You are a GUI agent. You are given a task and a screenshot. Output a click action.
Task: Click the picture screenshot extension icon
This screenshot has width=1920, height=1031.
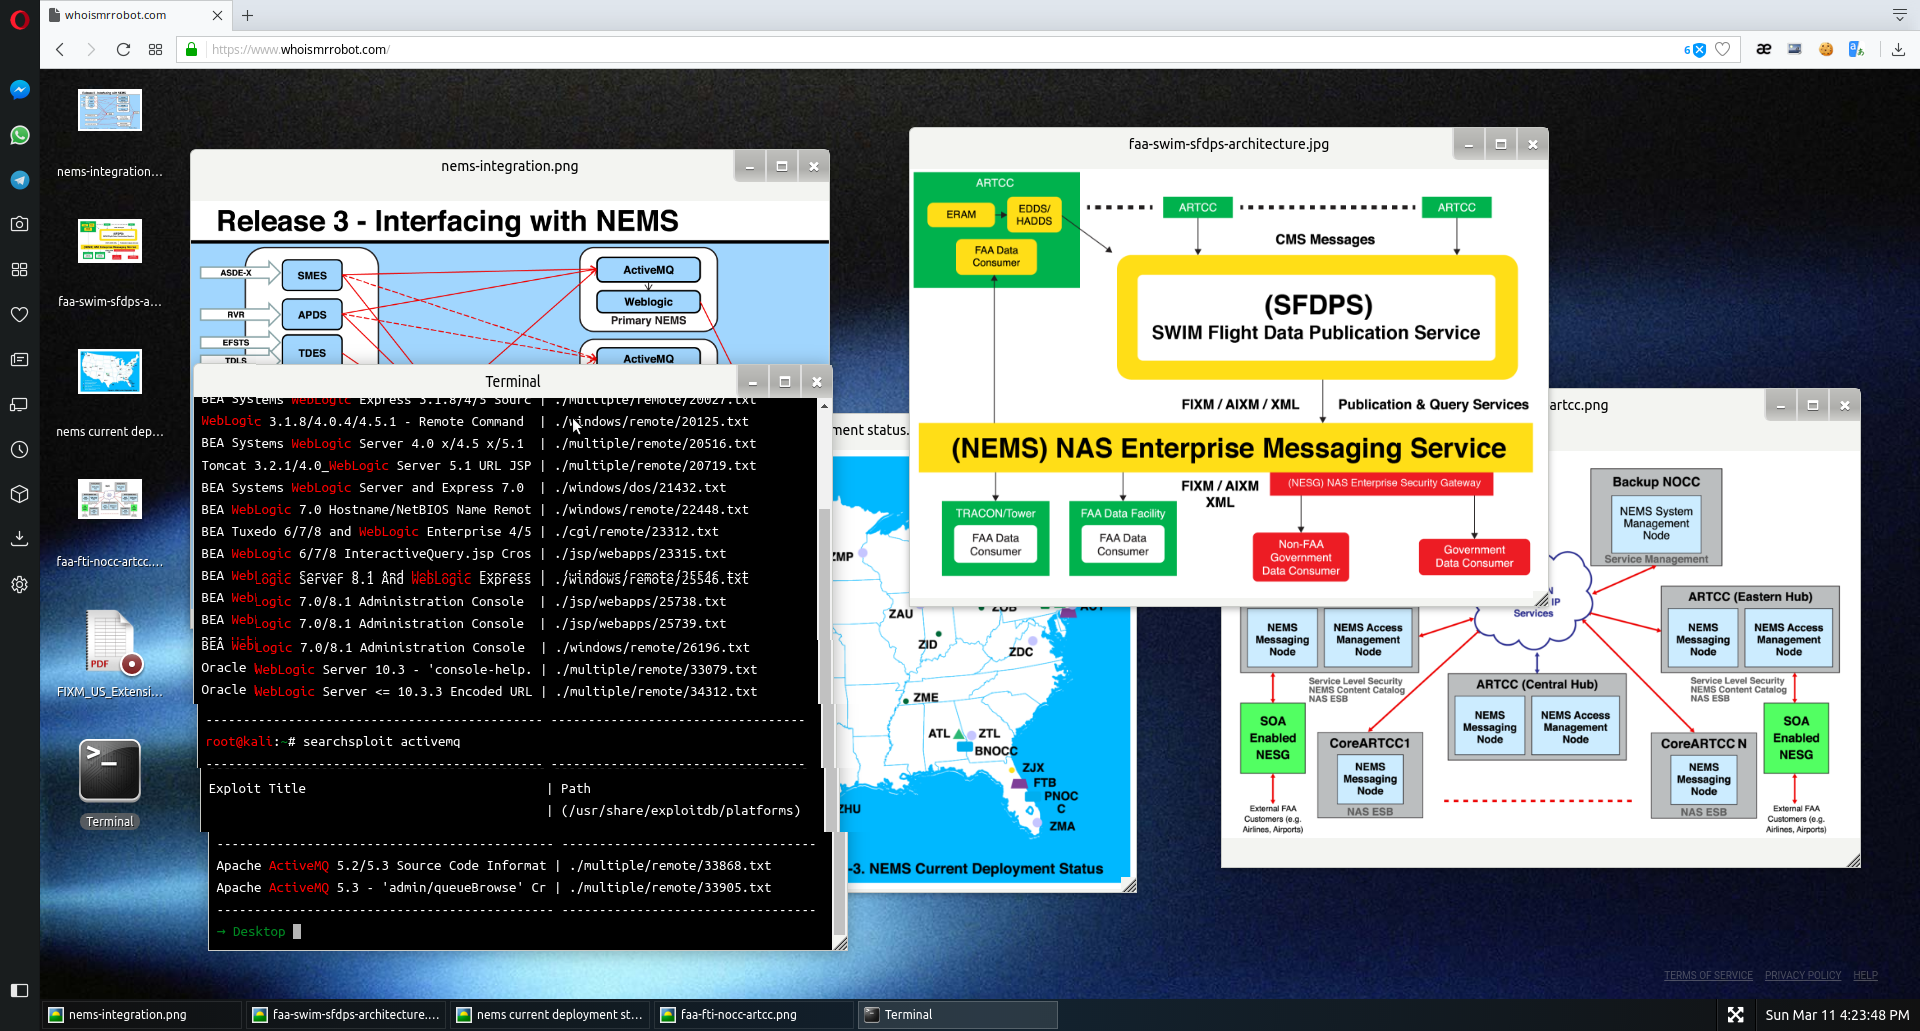coord(1795,49)
